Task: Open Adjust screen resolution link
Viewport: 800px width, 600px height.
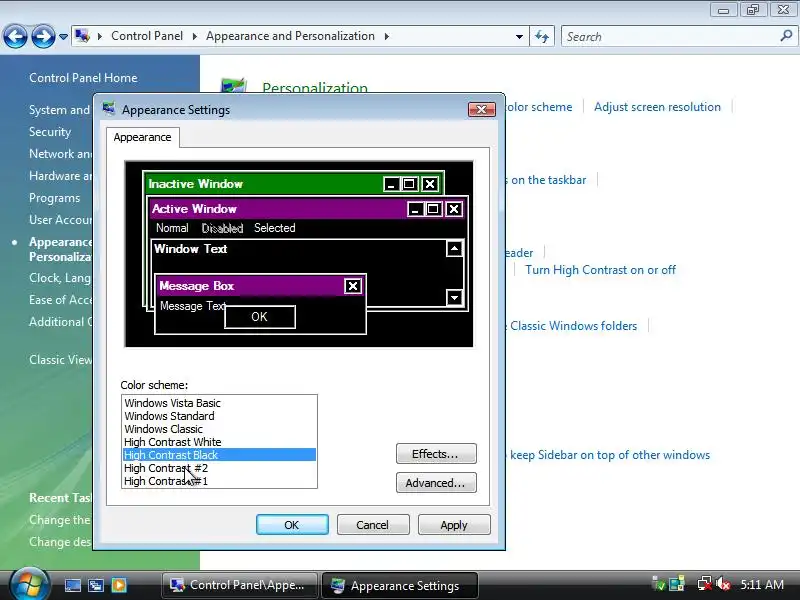Action: (x=657, y=107)
